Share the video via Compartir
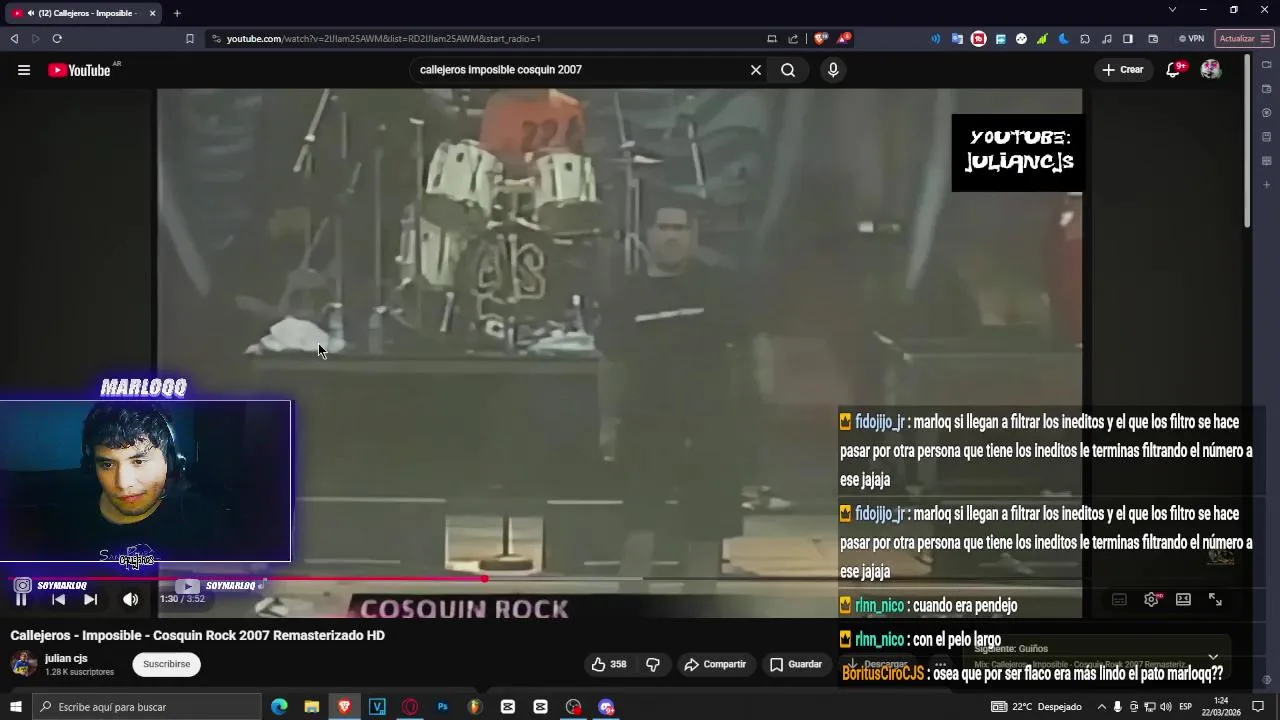1280x720 pixels. coord(715,664)
